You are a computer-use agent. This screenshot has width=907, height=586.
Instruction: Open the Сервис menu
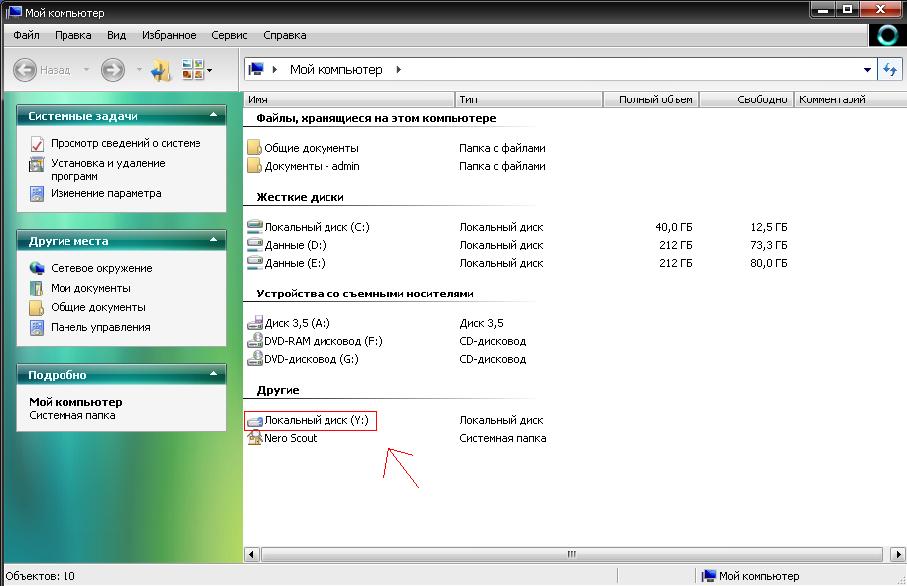(x=230, y=35)
